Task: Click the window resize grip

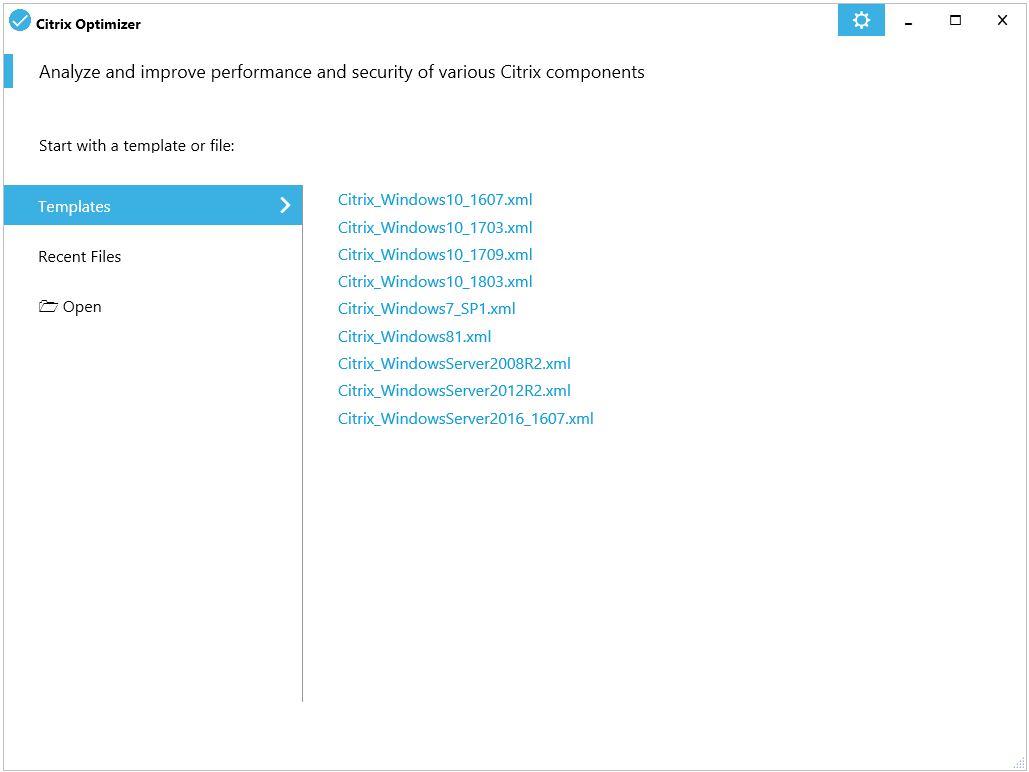Action: (1019, 762)
